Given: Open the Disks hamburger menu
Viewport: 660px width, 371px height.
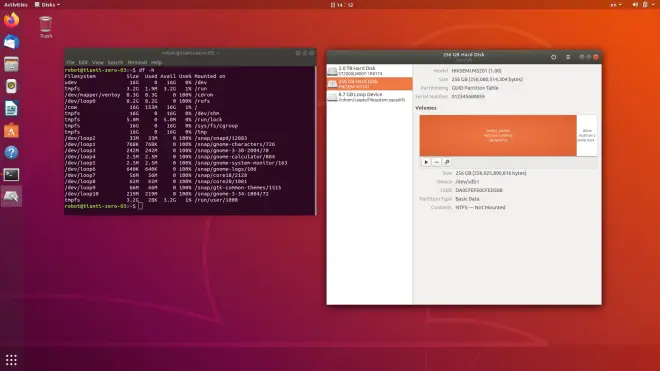Looking at the screenshot, I should pos(568,57).
